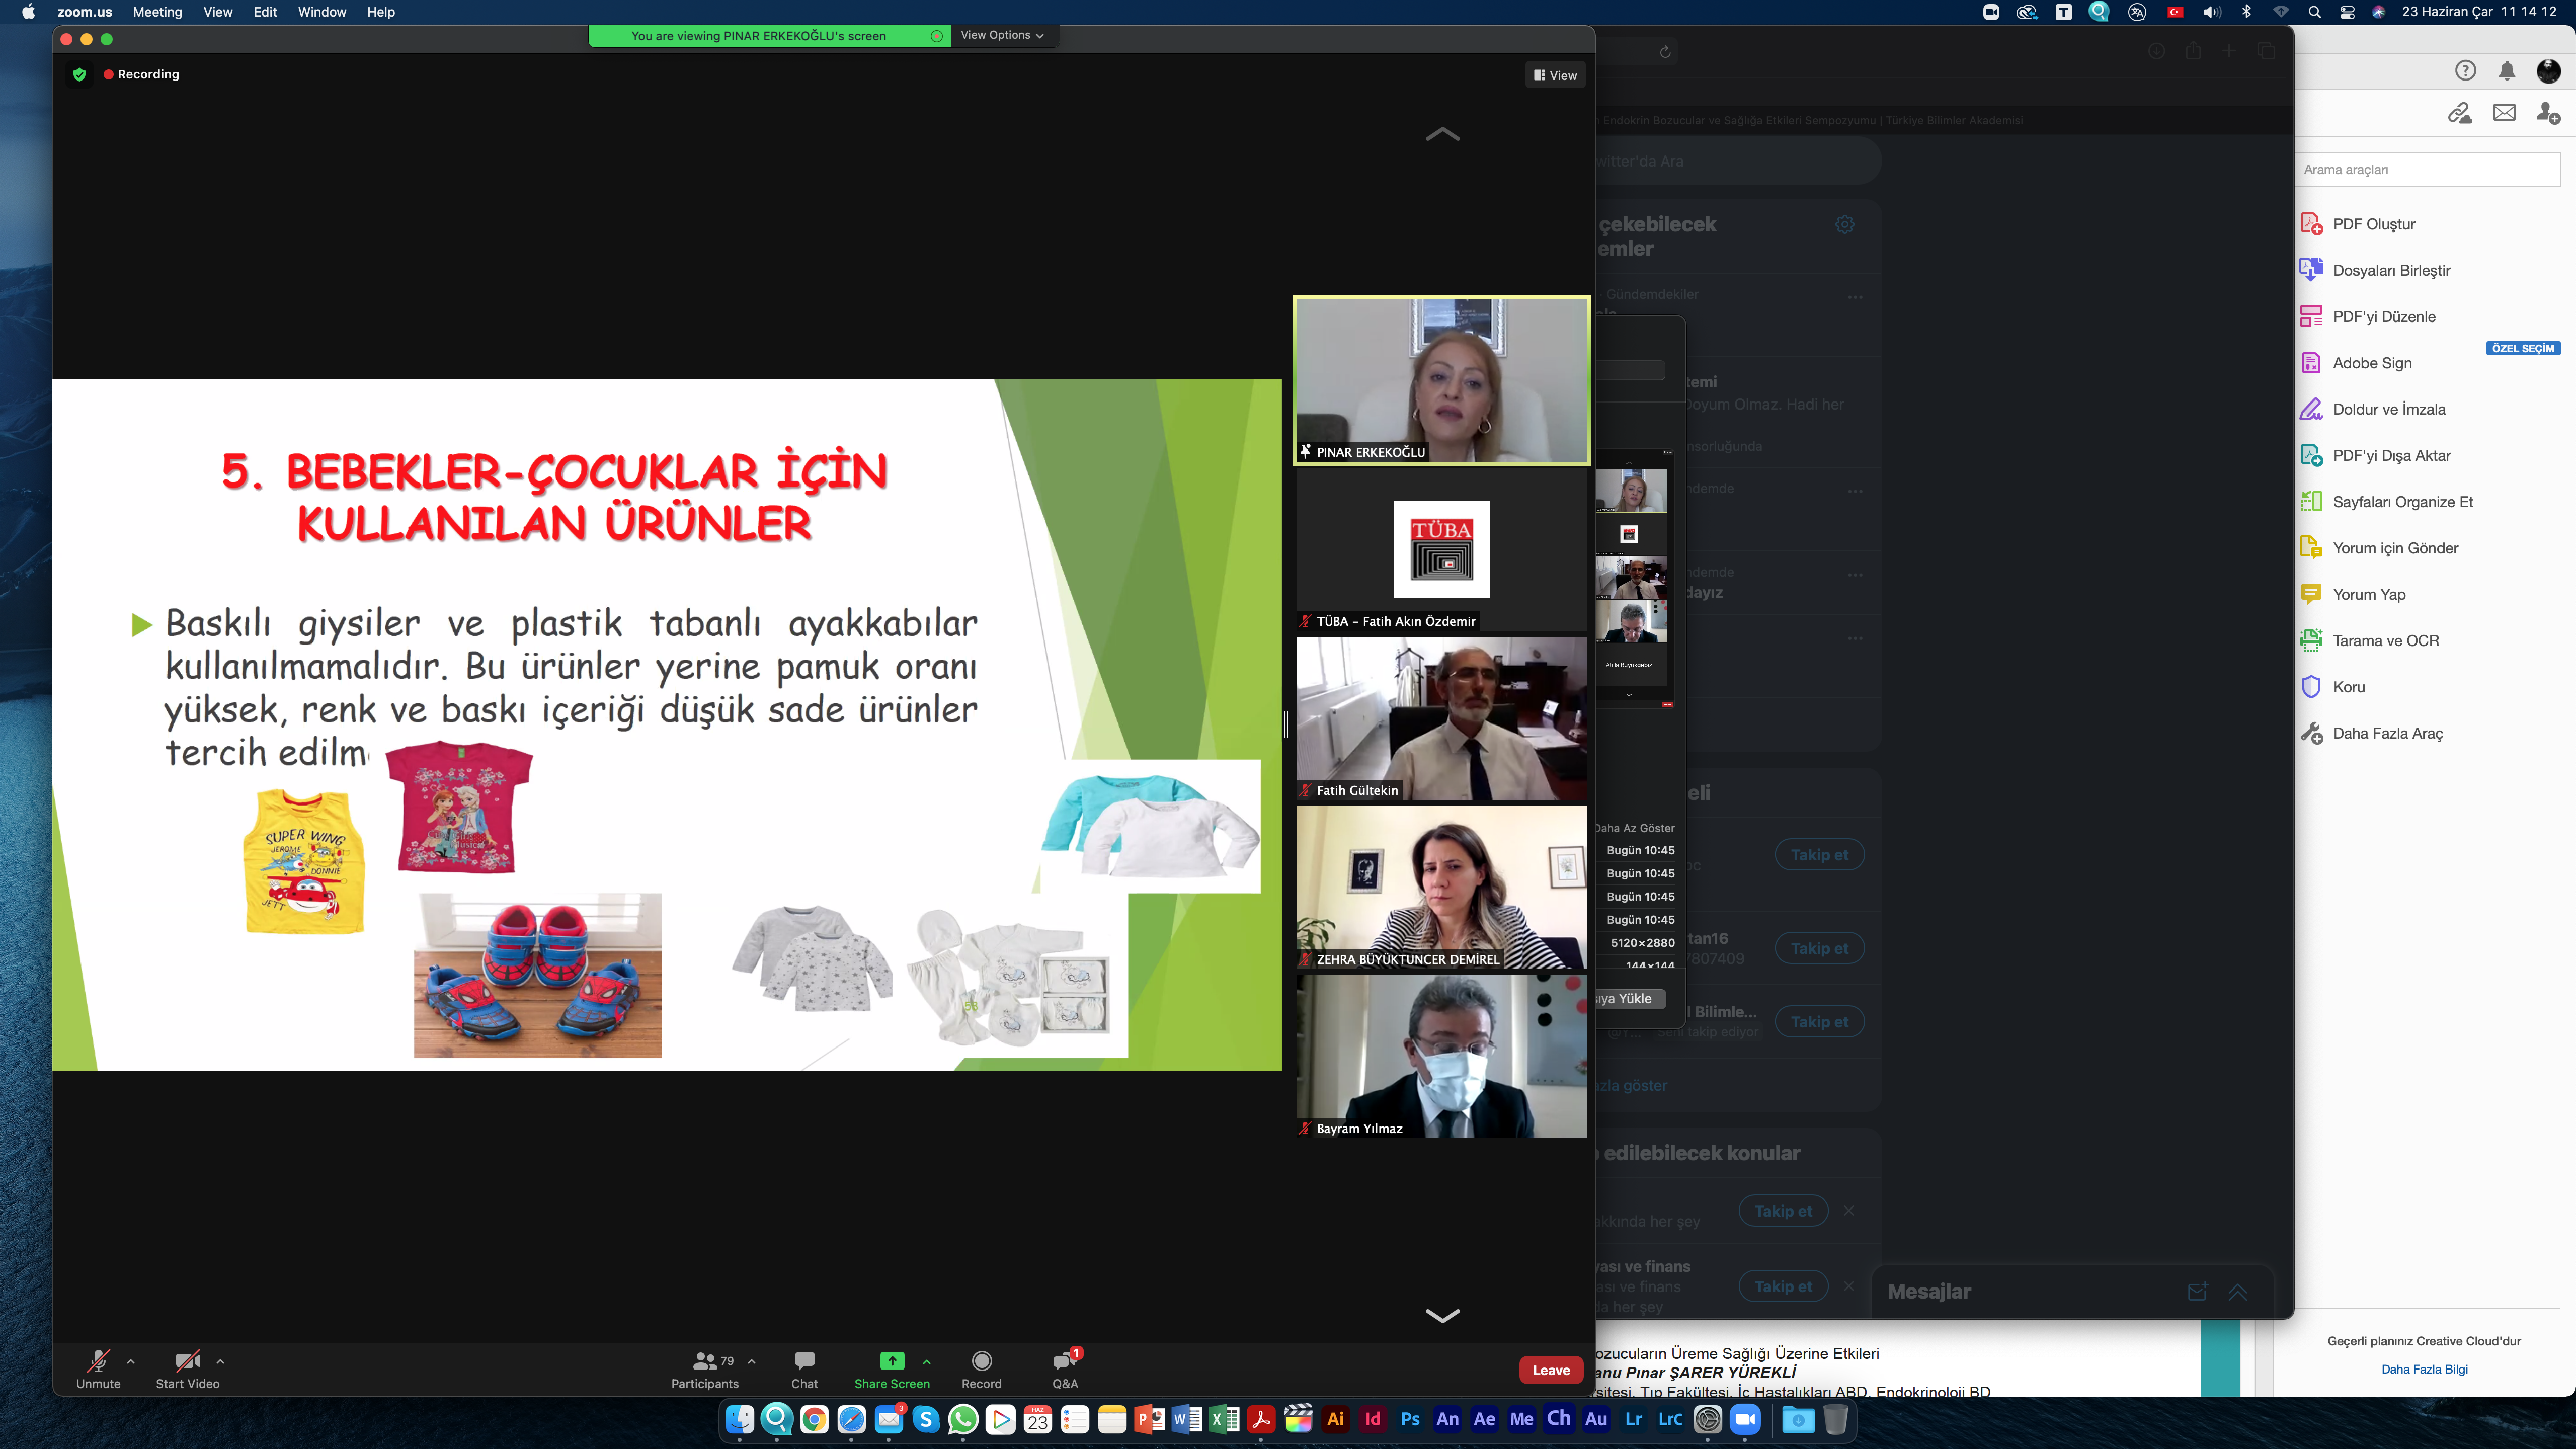Click the green encryption shield icon
Image resolution: width=2576 pixels, height=1449 pixels.
tap(80, 74)
